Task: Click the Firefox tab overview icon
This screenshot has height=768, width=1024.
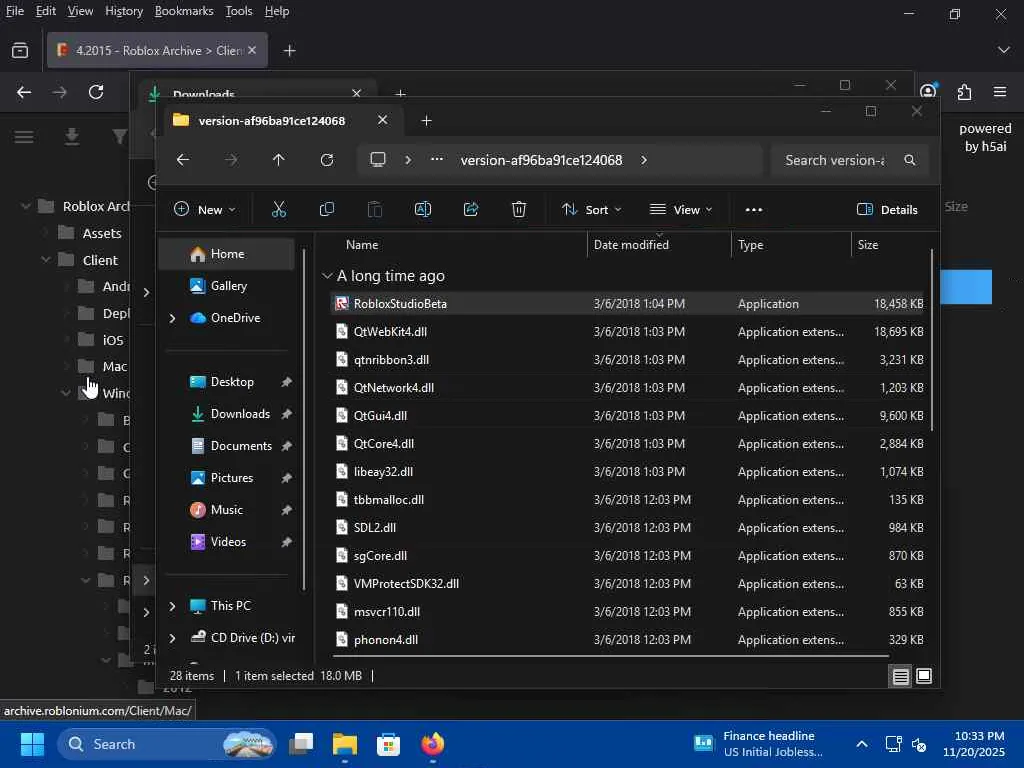Action: pyautogui.click(x=20, y=50)
